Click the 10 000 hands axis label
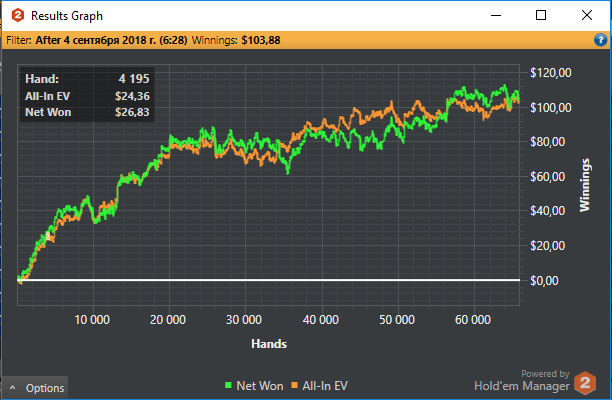Image resolution: width=612 pixels, height=400 pixels. click(92, 320)
